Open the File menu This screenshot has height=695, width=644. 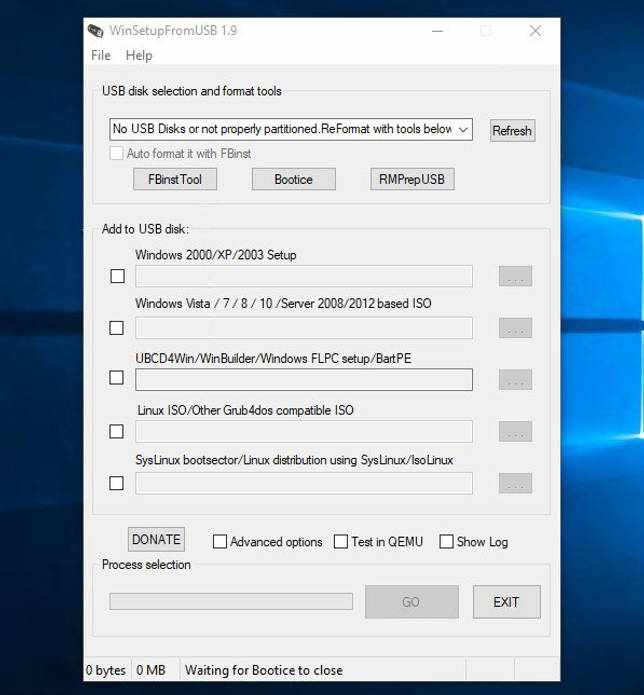click(101, 55)
